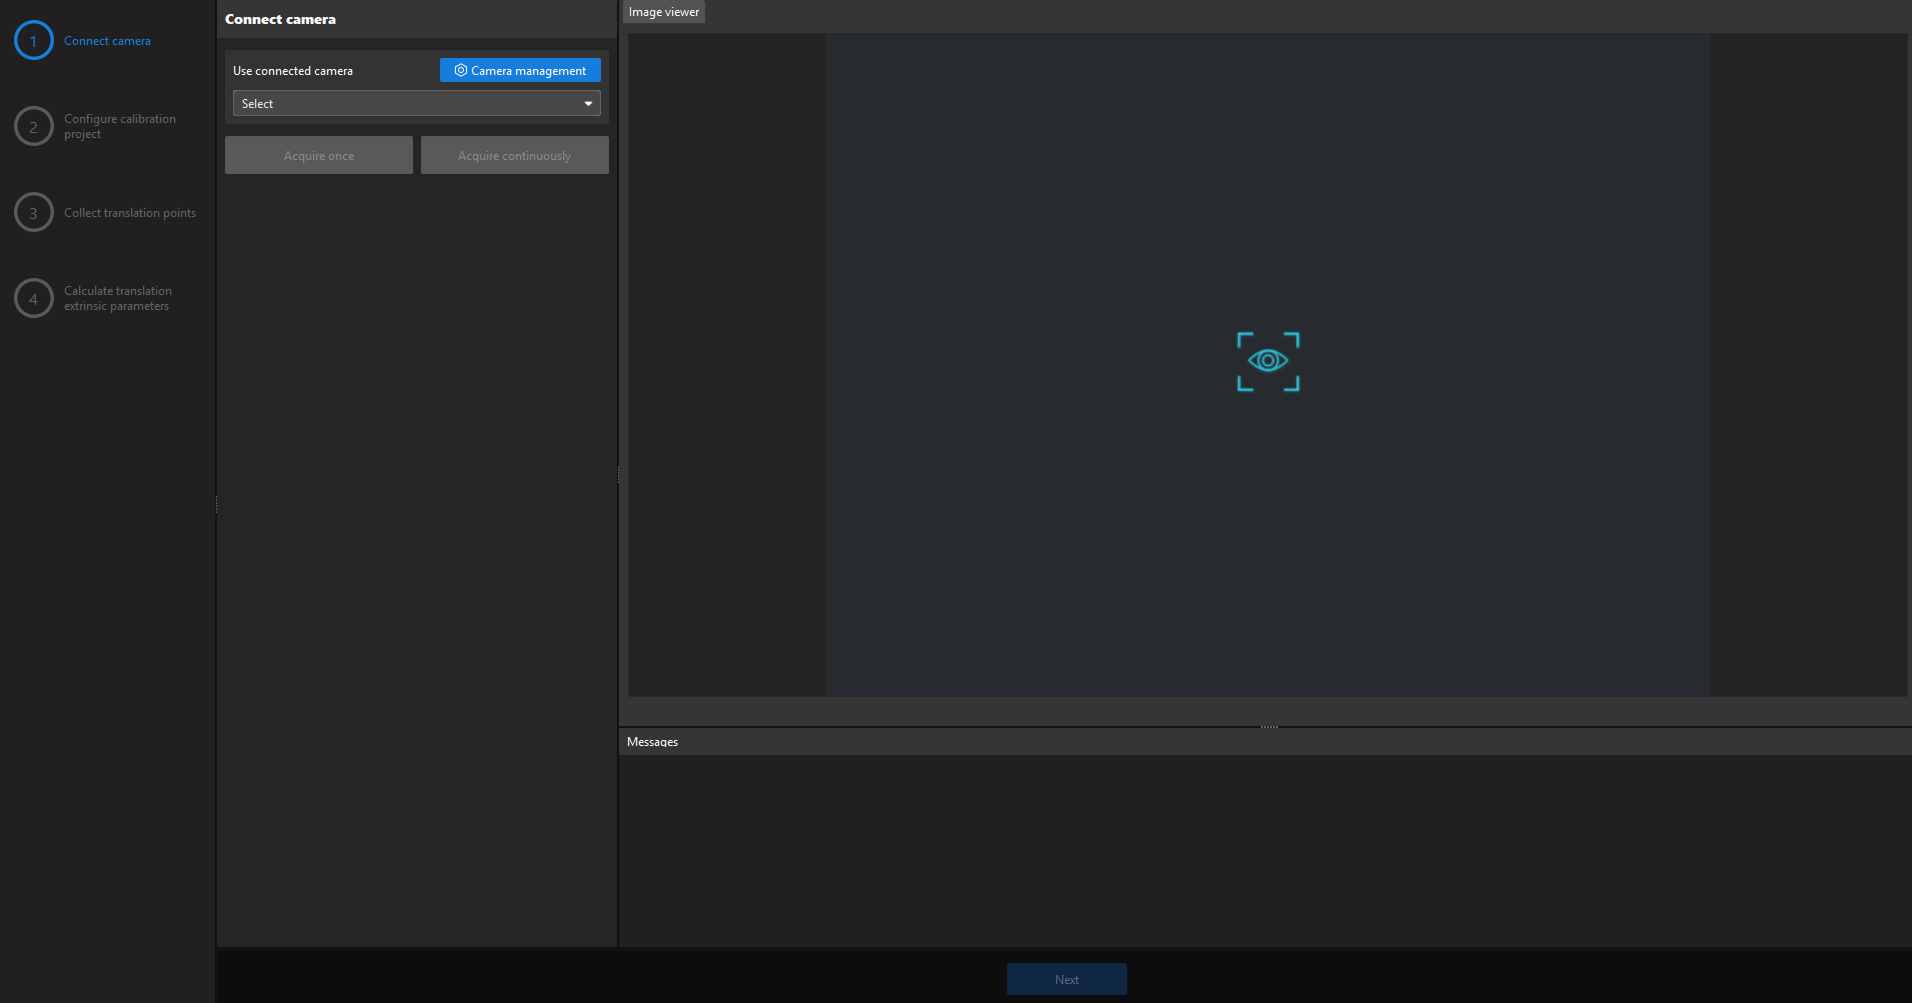
Task: Click the eye viewer icon in image viewer
Action: (x=1268, y=361)
